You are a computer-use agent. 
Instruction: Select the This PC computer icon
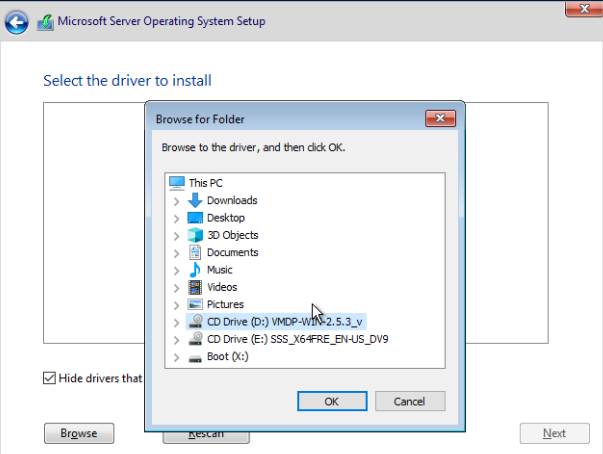pos(177,183)
